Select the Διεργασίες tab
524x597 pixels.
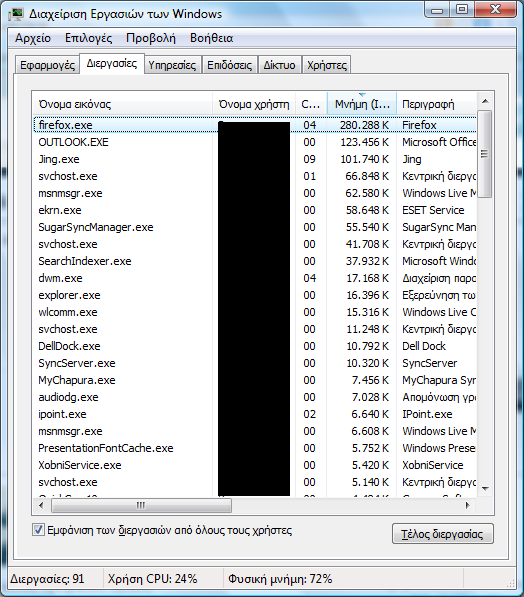(x=112, y=63)
